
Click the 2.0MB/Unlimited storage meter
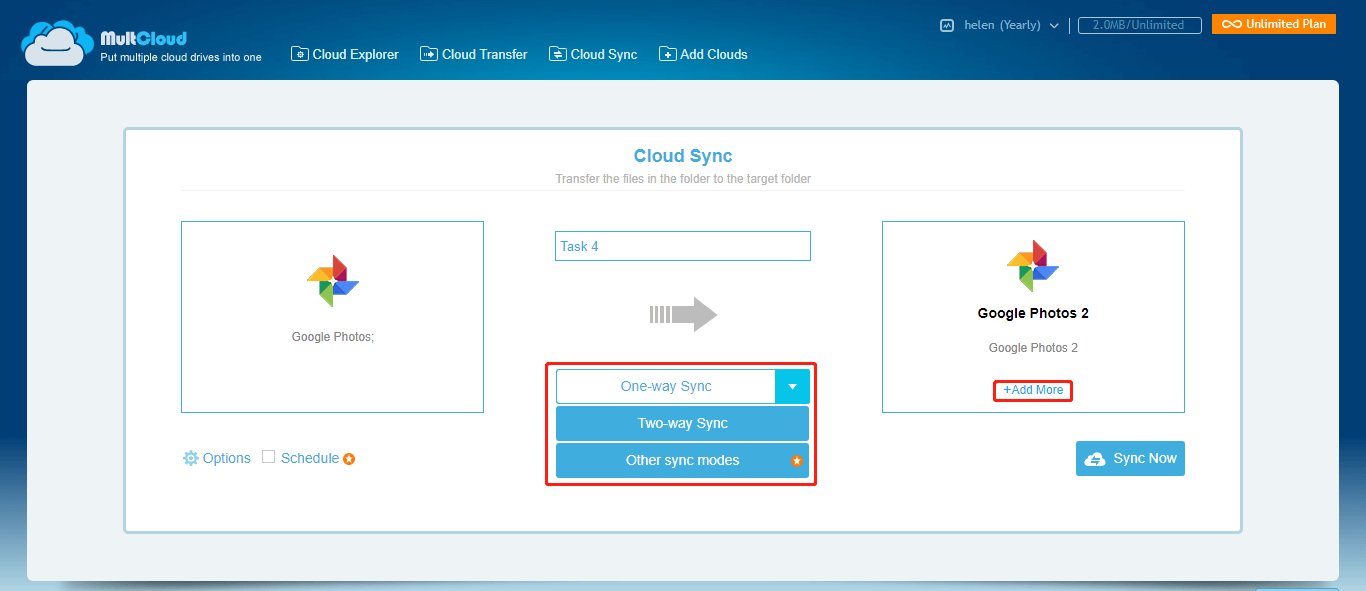(1139, 24)
